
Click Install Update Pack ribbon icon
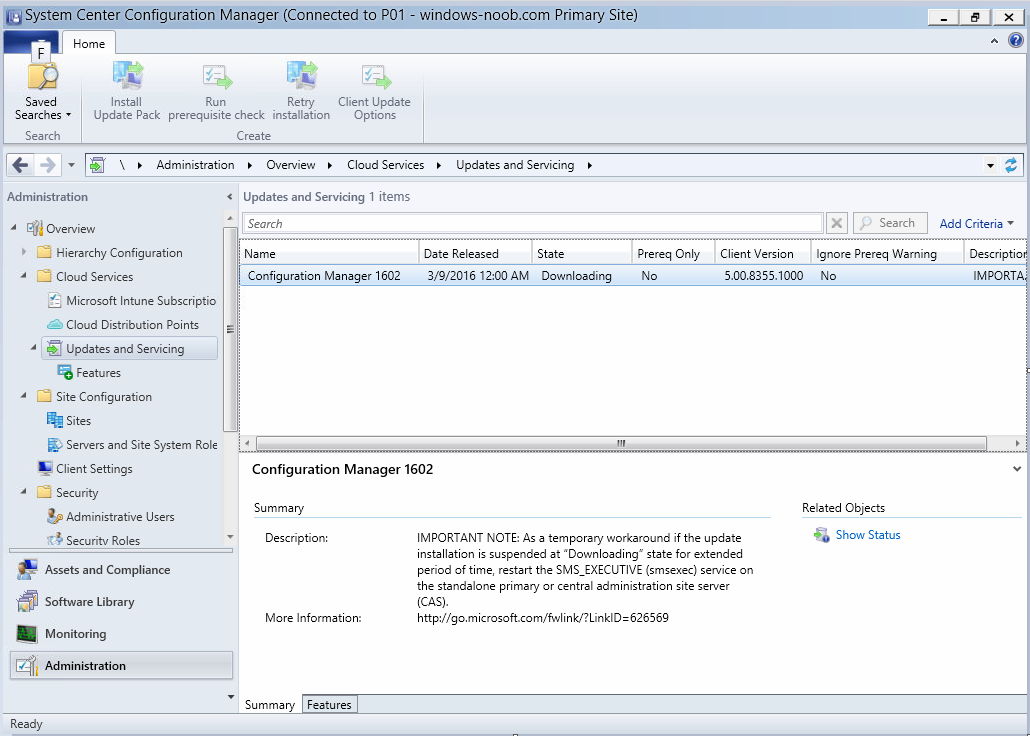[x=127, y=91]
